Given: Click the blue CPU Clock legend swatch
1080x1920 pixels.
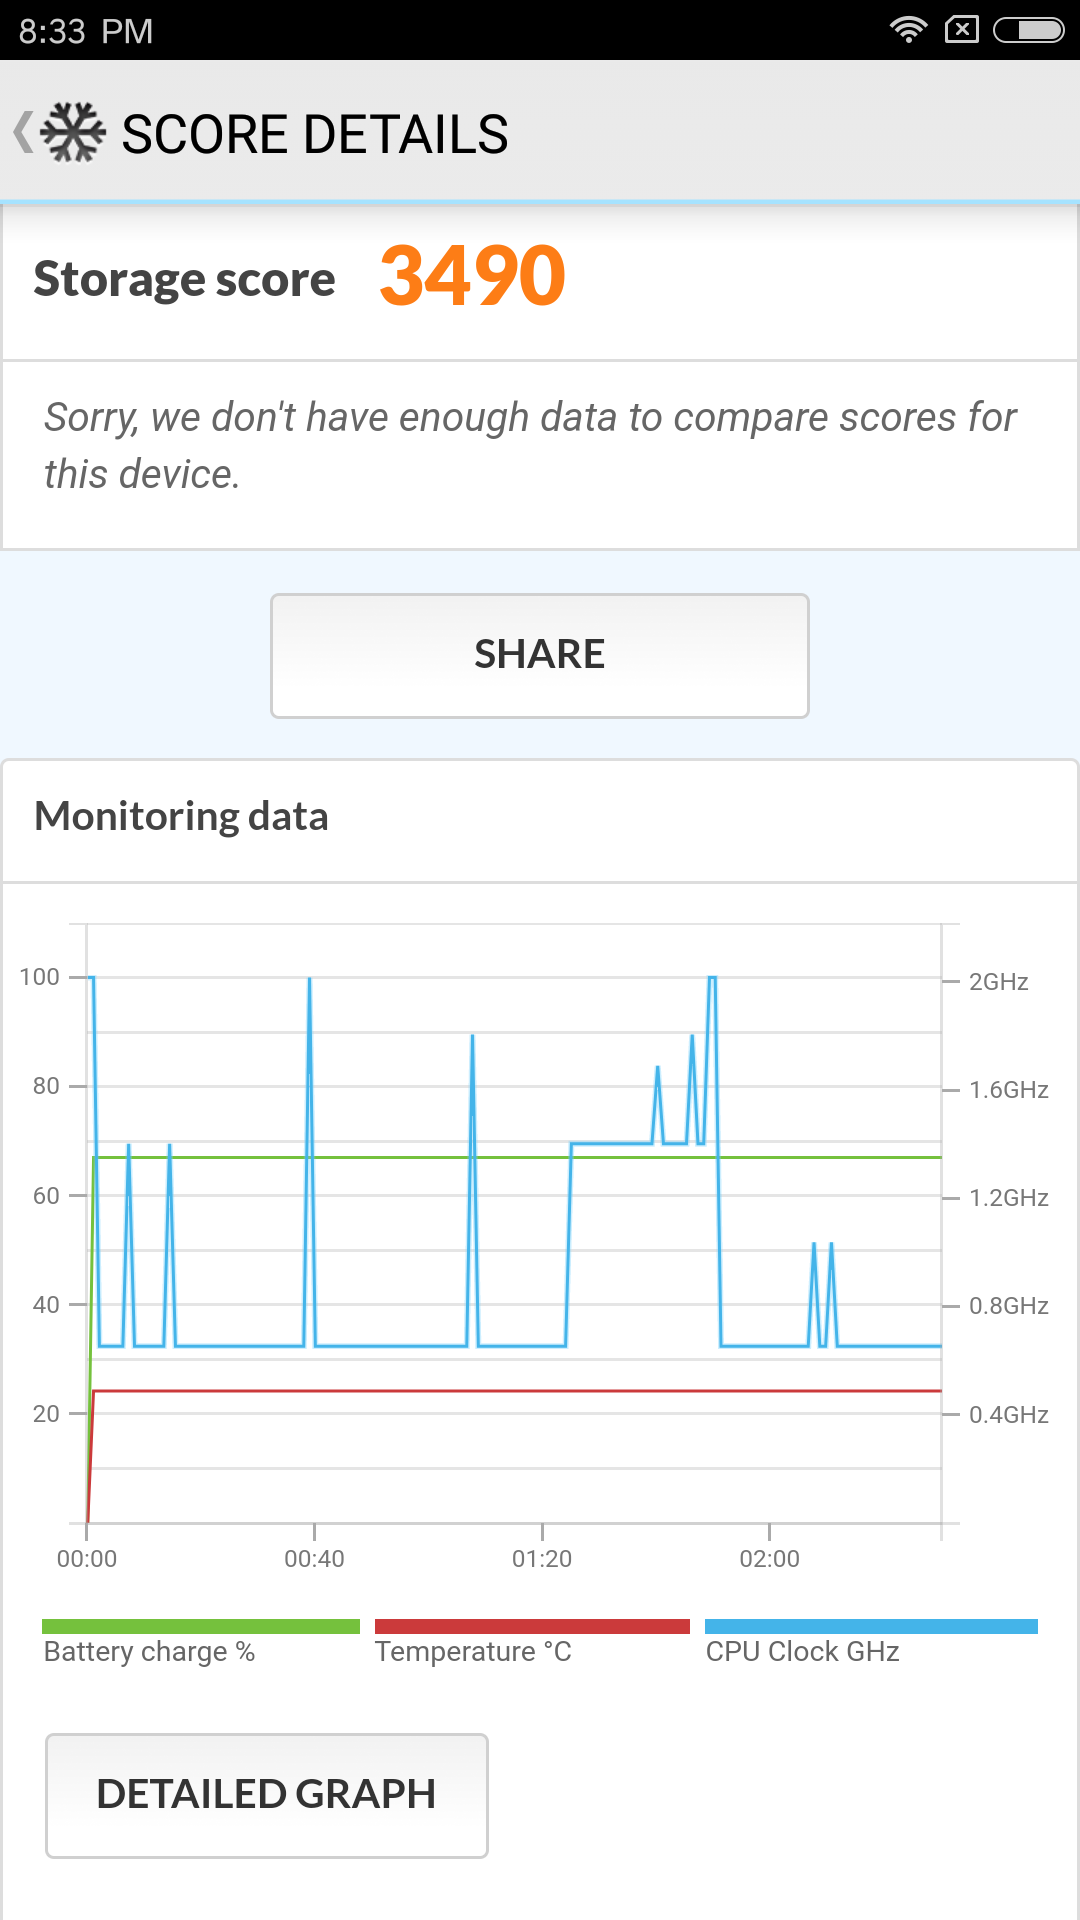Looking at the screenshot, I should 871,1626.
